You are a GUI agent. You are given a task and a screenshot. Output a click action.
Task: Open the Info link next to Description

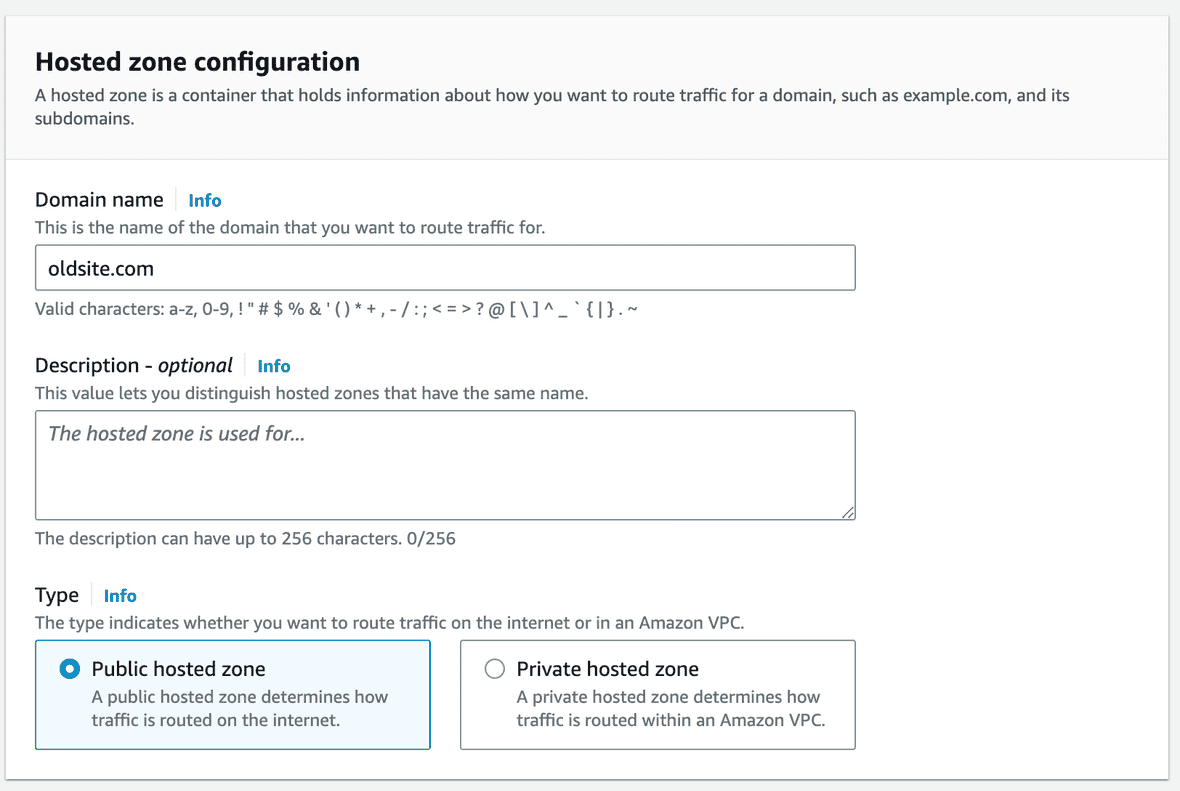pyautogui.click(x=273, y=365)
